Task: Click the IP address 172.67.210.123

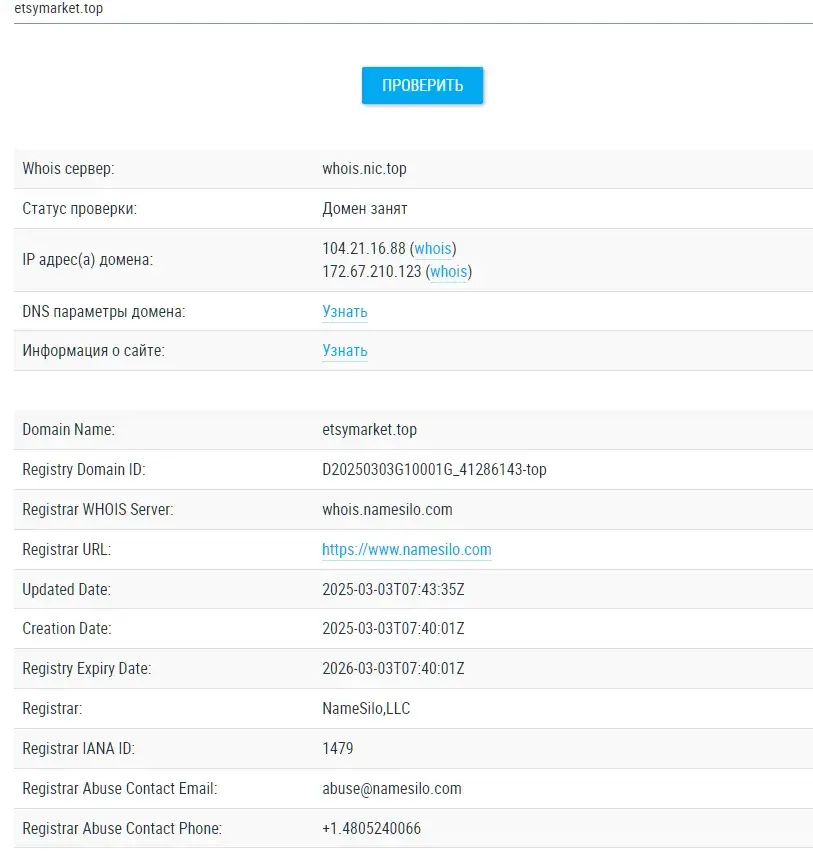Action: coord(372,271)
